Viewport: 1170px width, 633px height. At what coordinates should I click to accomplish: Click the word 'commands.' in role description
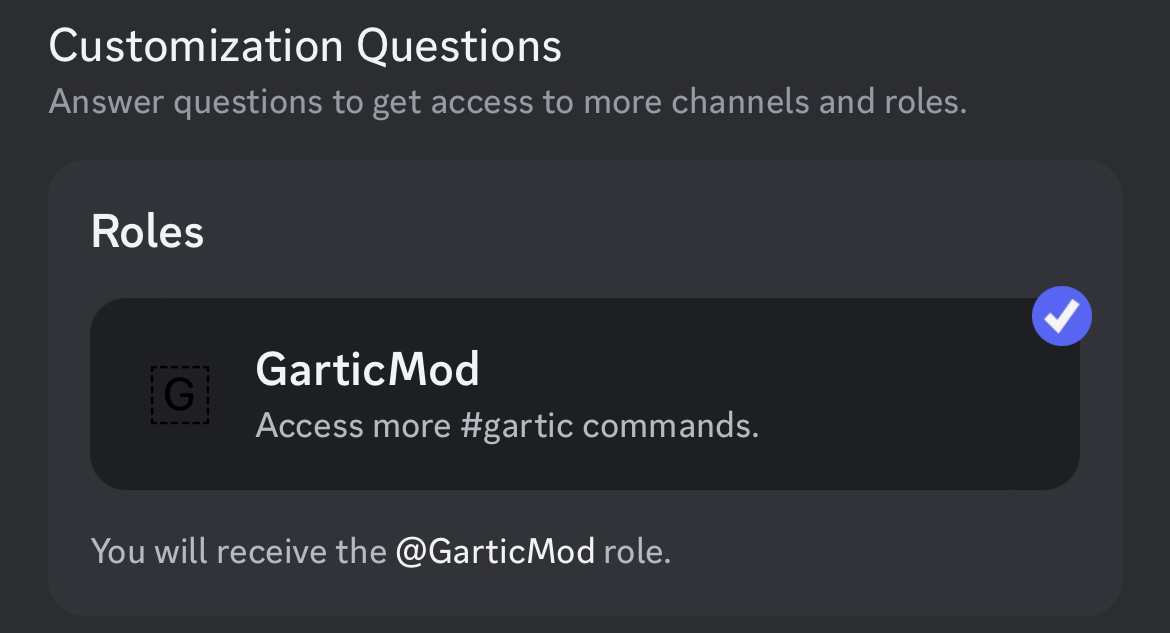click(x=670, y=426)
